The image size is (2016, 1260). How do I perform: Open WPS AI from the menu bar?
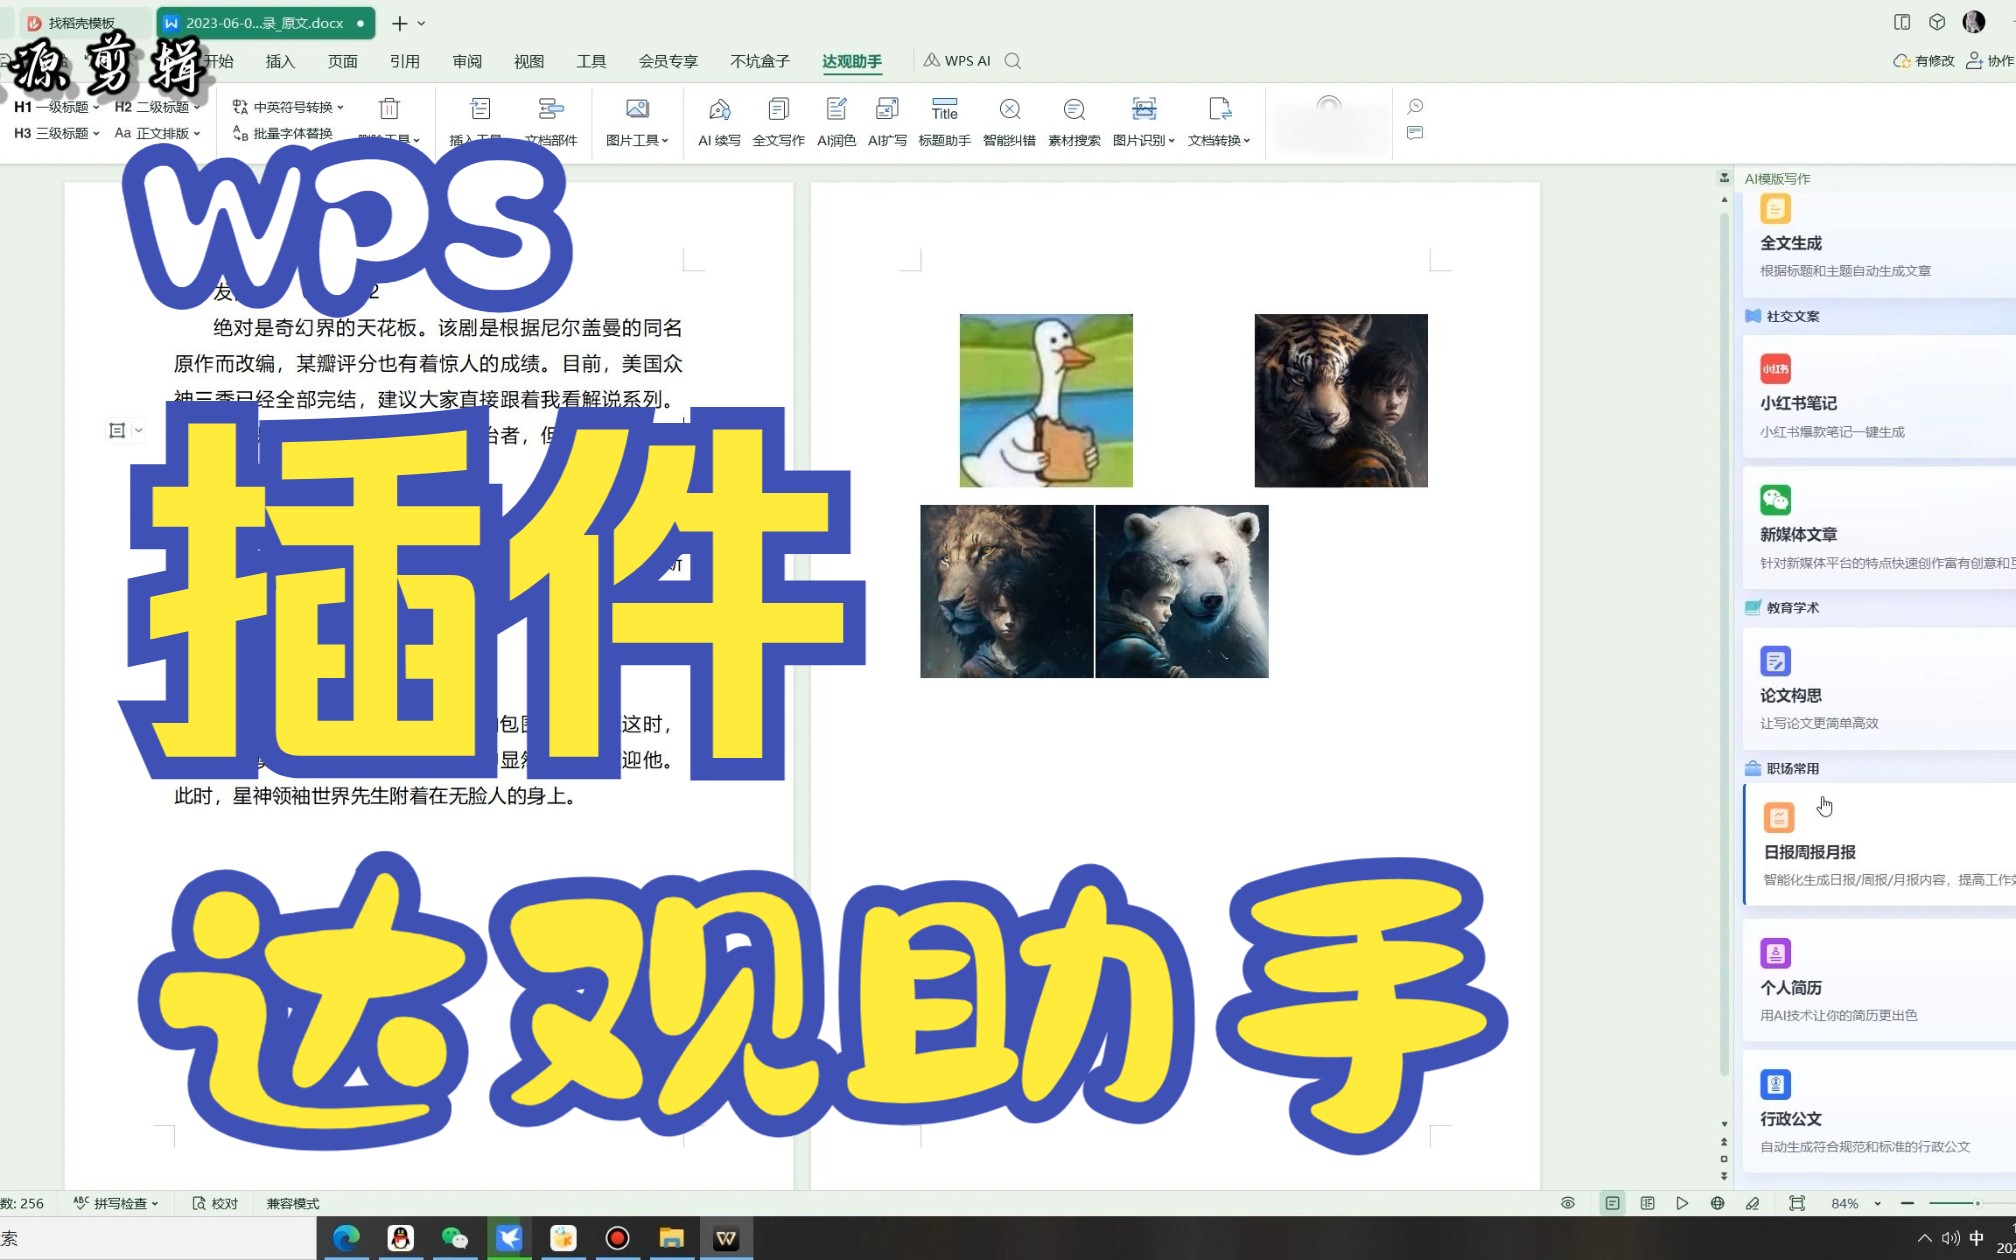pyautogui.click(x=957, y=61)
